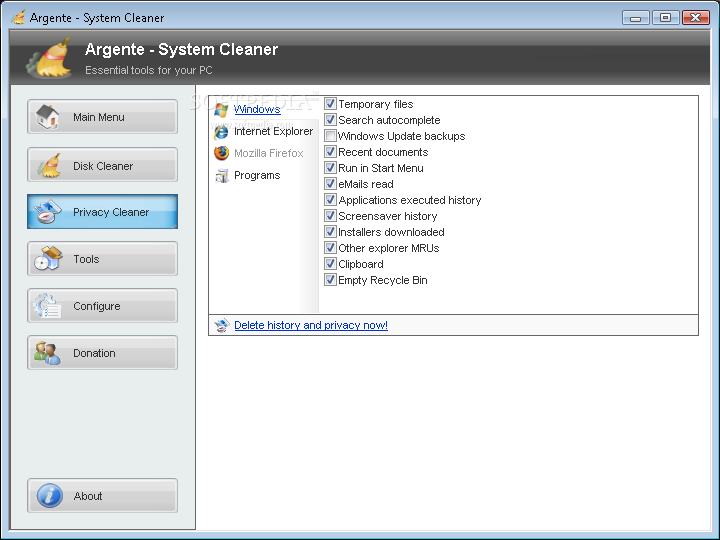
Task: Select the Programs category
Action: [257, 175]
